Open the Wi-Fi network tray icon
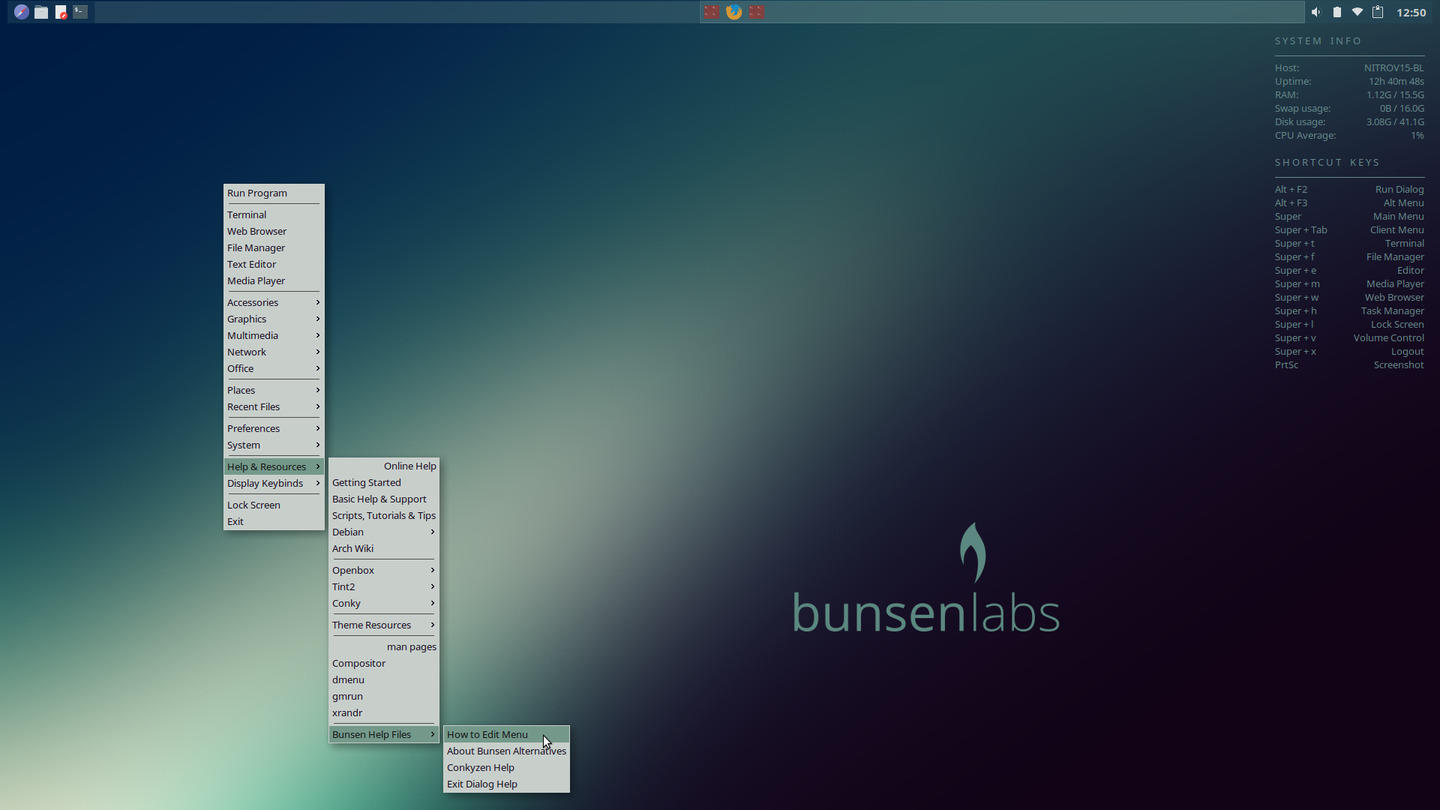This screenshot has width=1440, height=810. pyautogui.click(x=1357, y=12)
